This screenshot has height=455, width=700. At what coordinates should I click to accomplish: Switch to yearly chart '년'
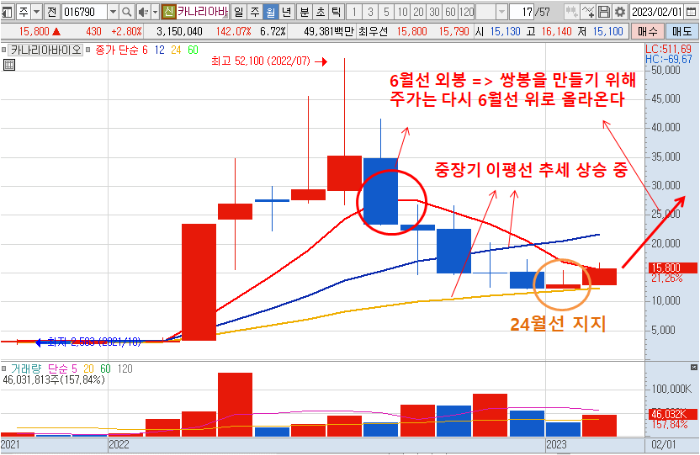tap(287, 12)
